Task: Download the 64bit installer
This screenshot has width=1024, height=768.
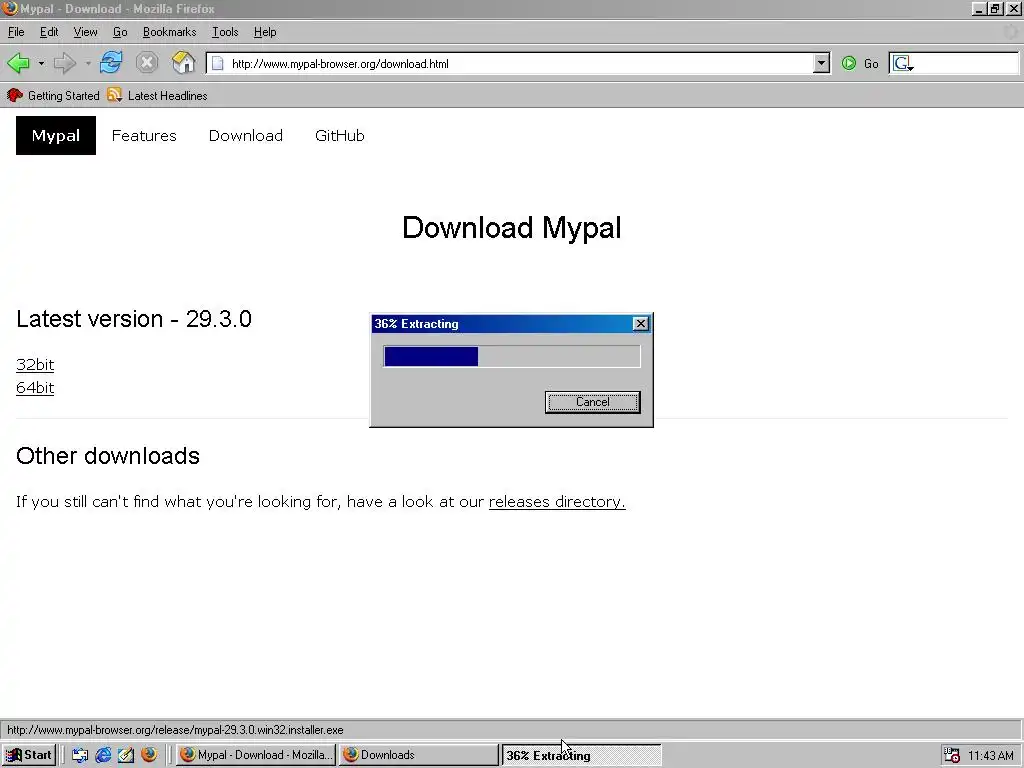Action: click(35, 387)
